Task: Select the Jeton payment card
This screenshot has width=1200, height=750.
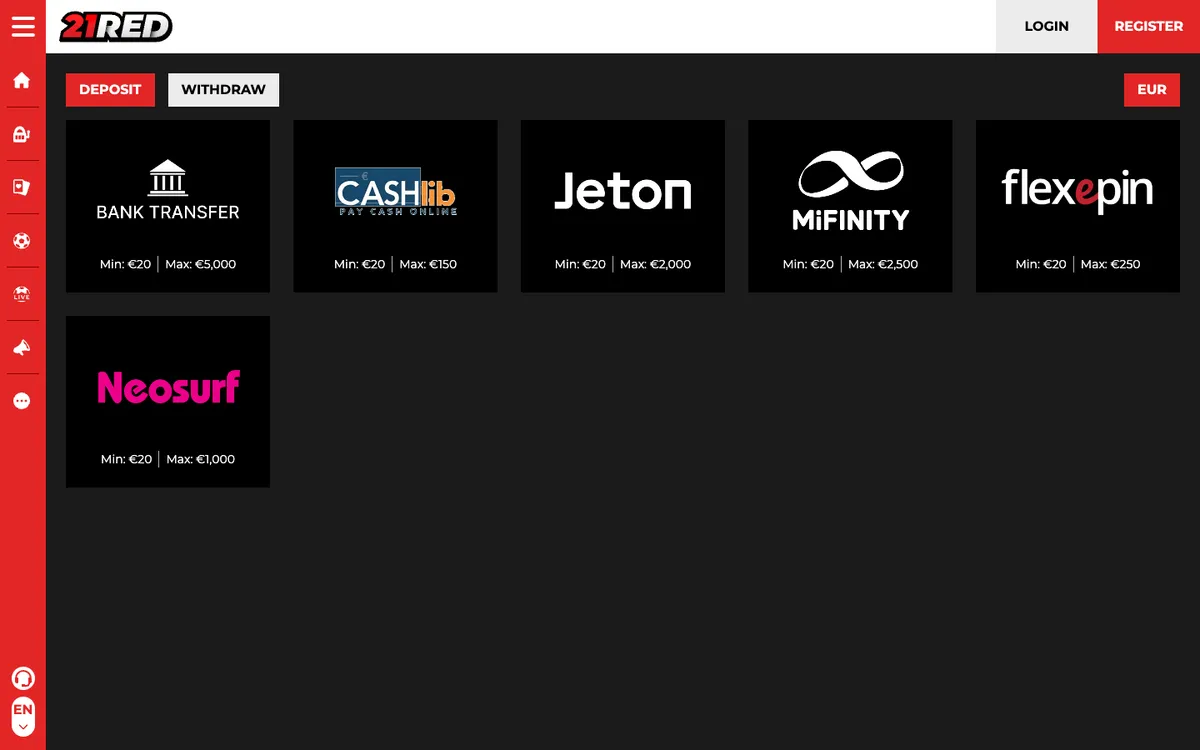Action: point(623,207)
